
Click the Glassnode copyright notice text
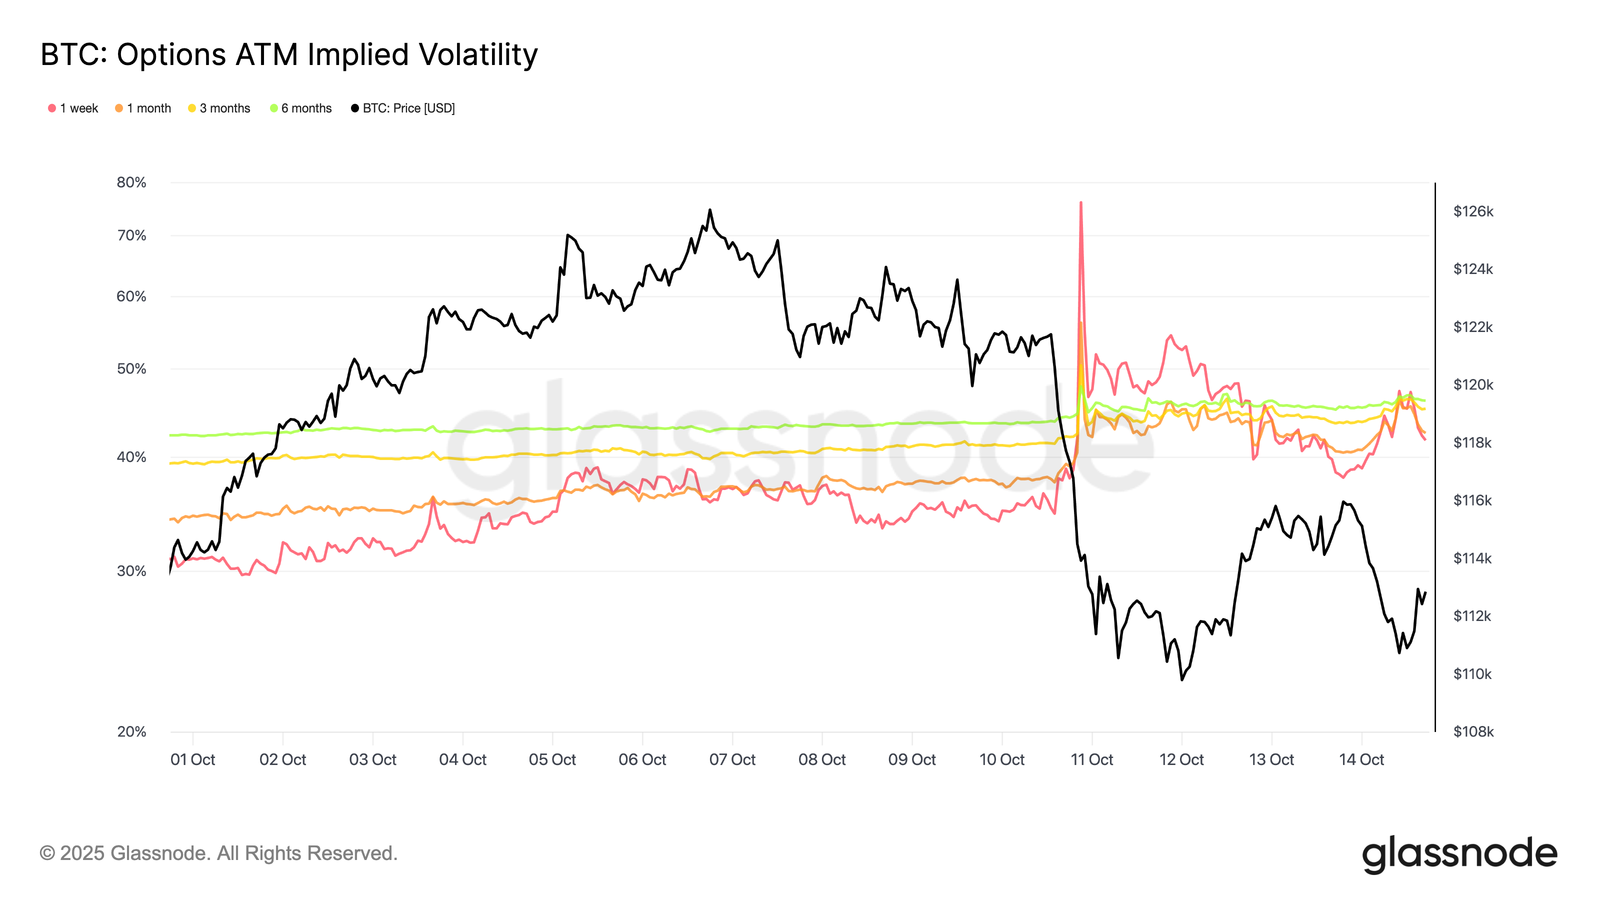click(219, 853)
